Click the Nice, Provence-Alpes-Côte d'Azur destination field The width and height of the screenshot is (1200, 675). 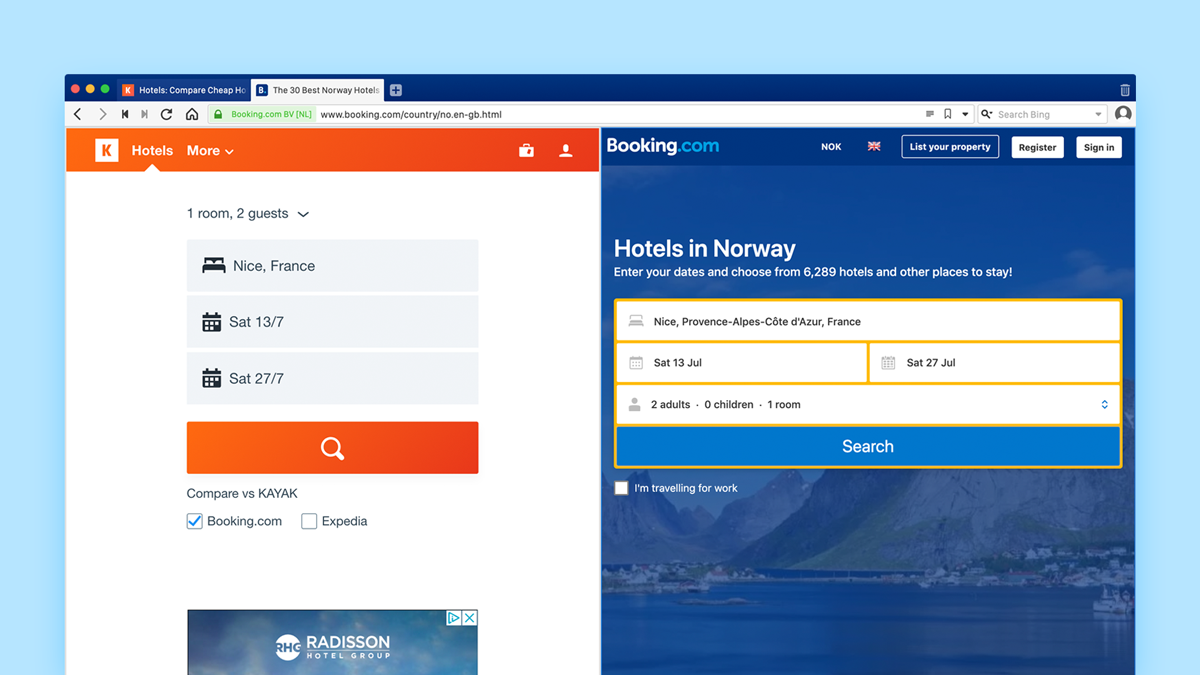pyautogui.click(x=867, y=322)
